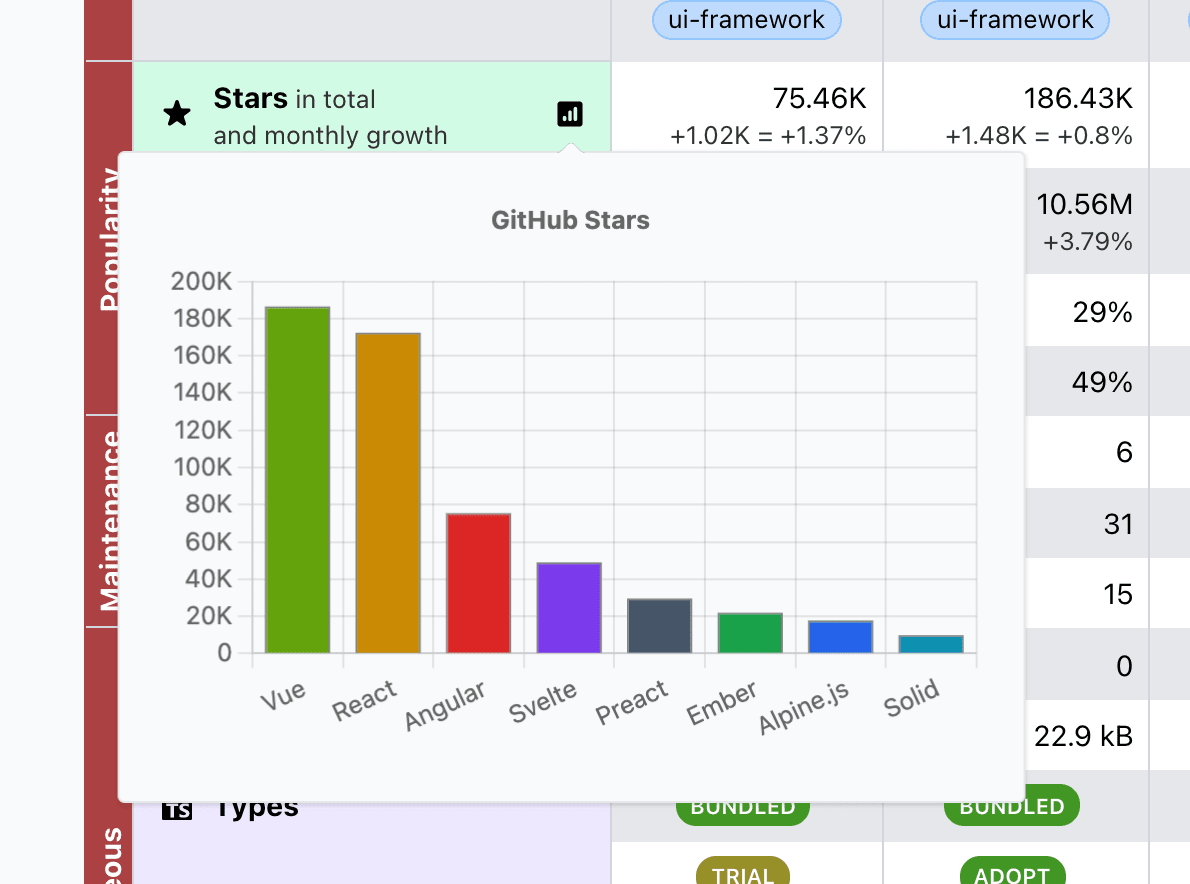Pick the green Ember bar in chart

pyautogui.click(x=750, y=633)
